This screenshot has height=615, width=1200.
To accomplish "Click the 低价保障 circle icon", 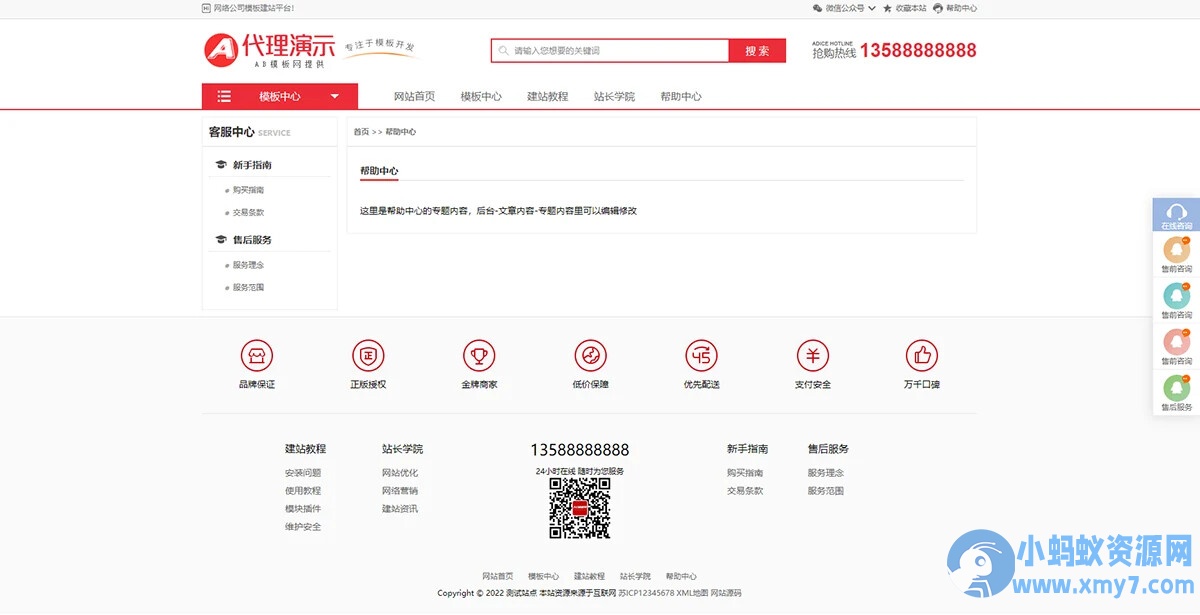I will 591,355.
